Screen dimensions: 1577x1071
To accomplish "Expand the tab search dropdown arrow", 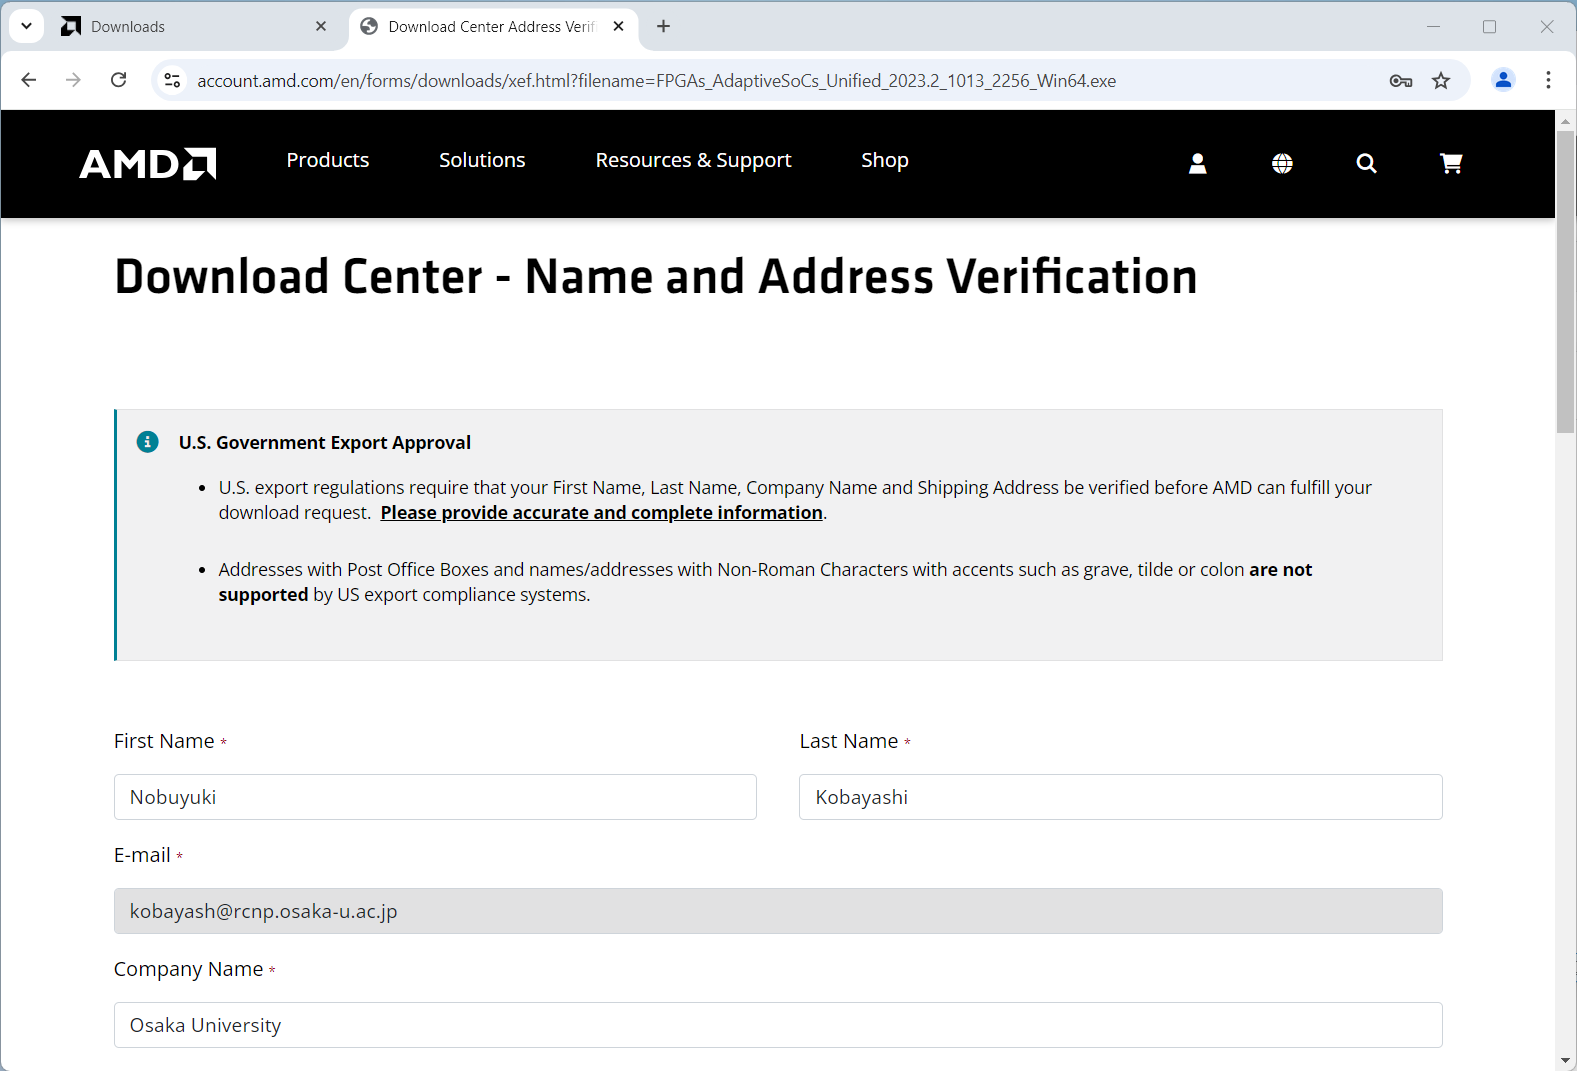I will 26,26.
